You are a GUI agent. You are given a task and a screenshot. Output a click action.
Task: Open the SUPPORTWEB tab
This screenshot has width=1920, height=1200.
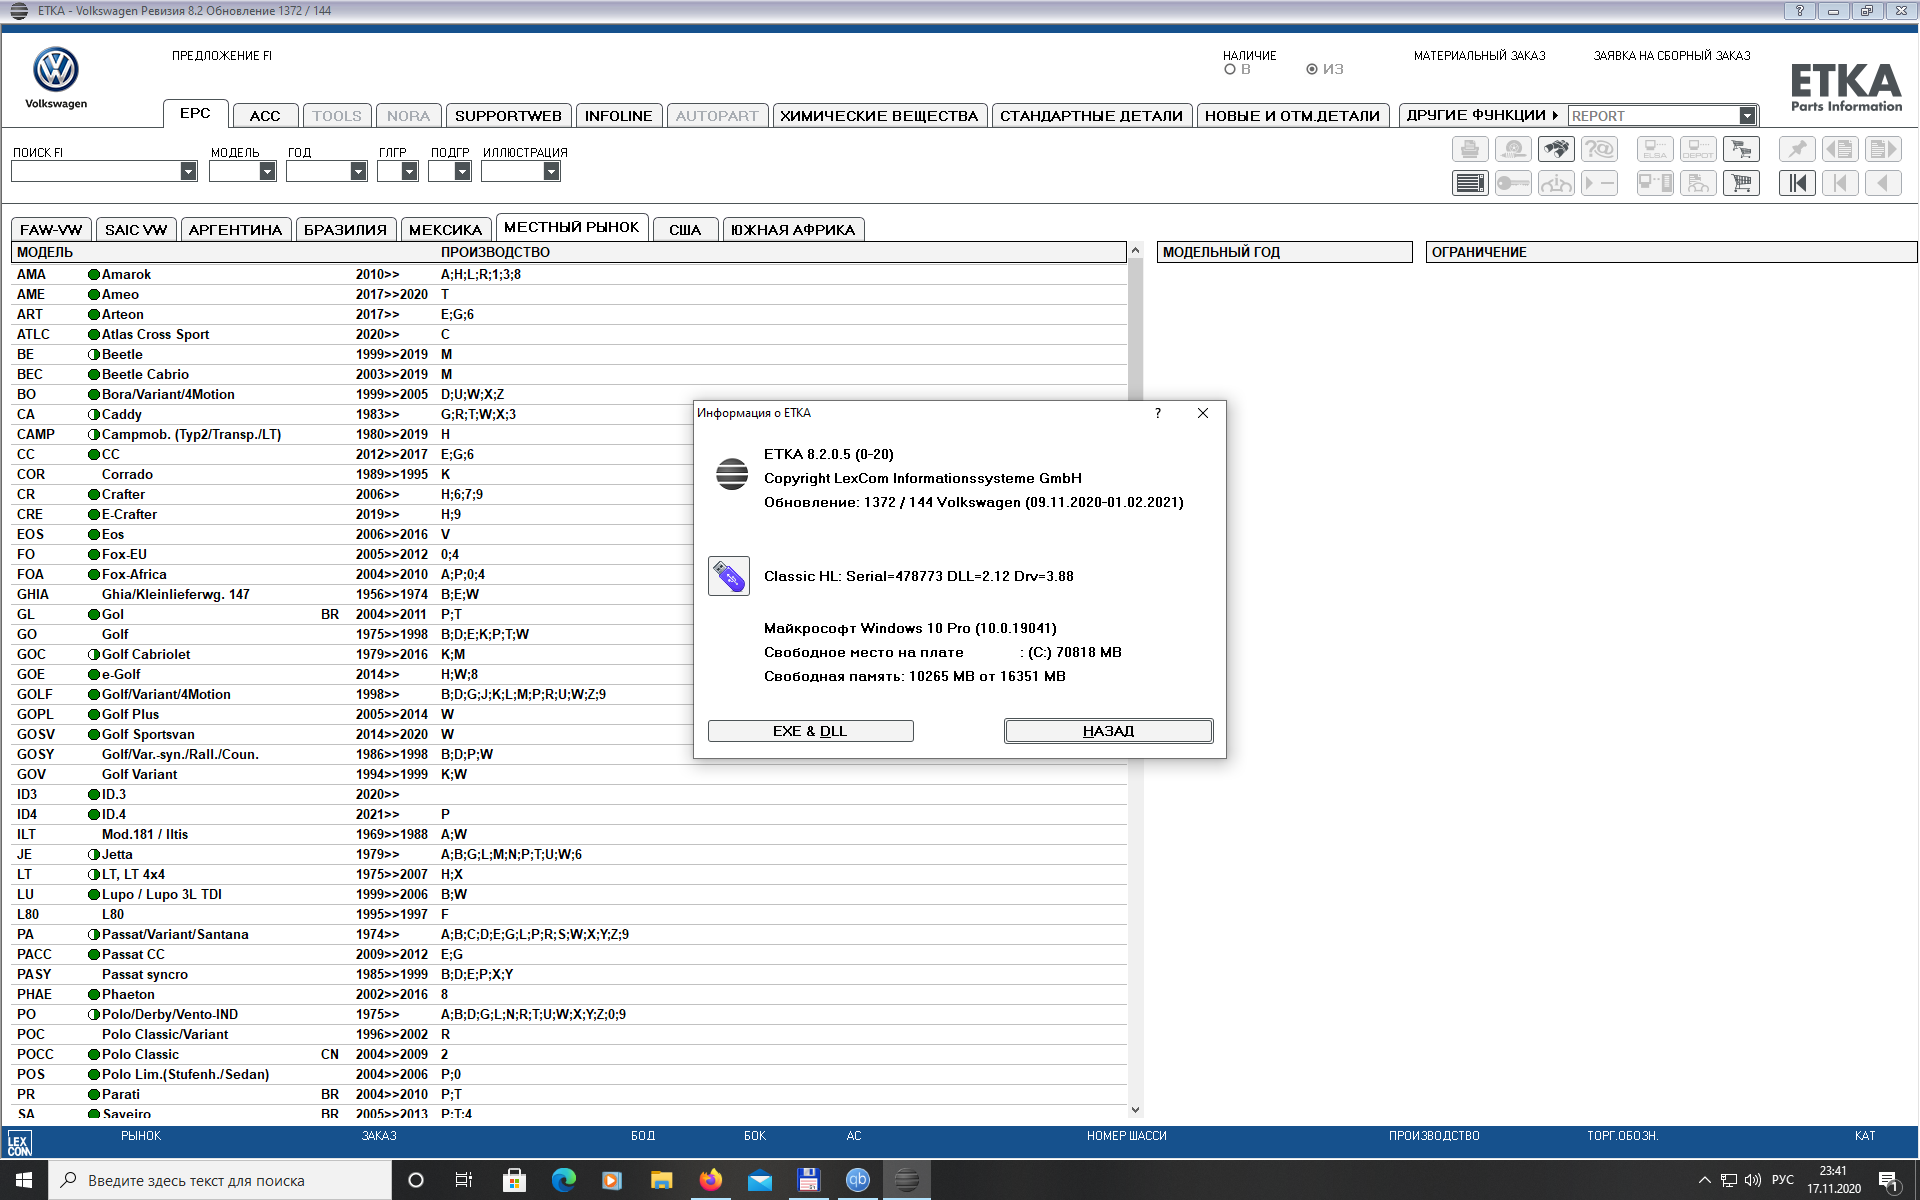pyautogui.click(x=508, y=116)
